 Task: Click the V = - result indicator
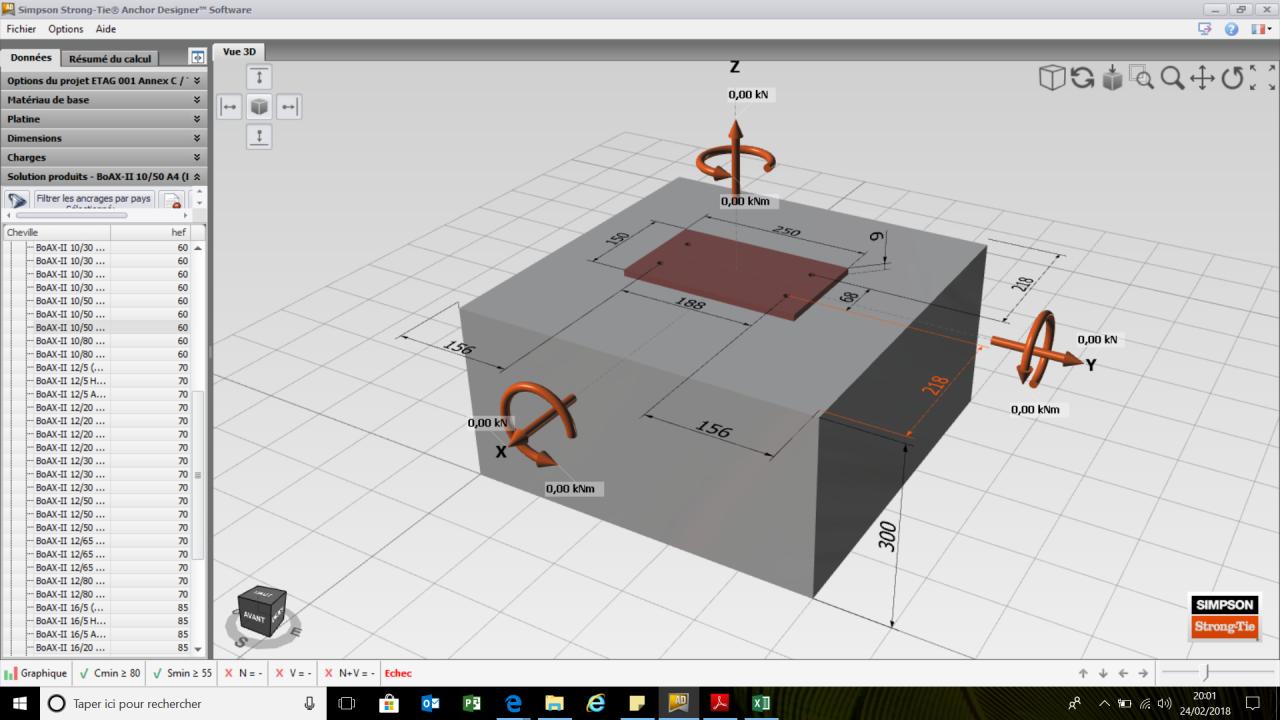[x=293, y=673]
